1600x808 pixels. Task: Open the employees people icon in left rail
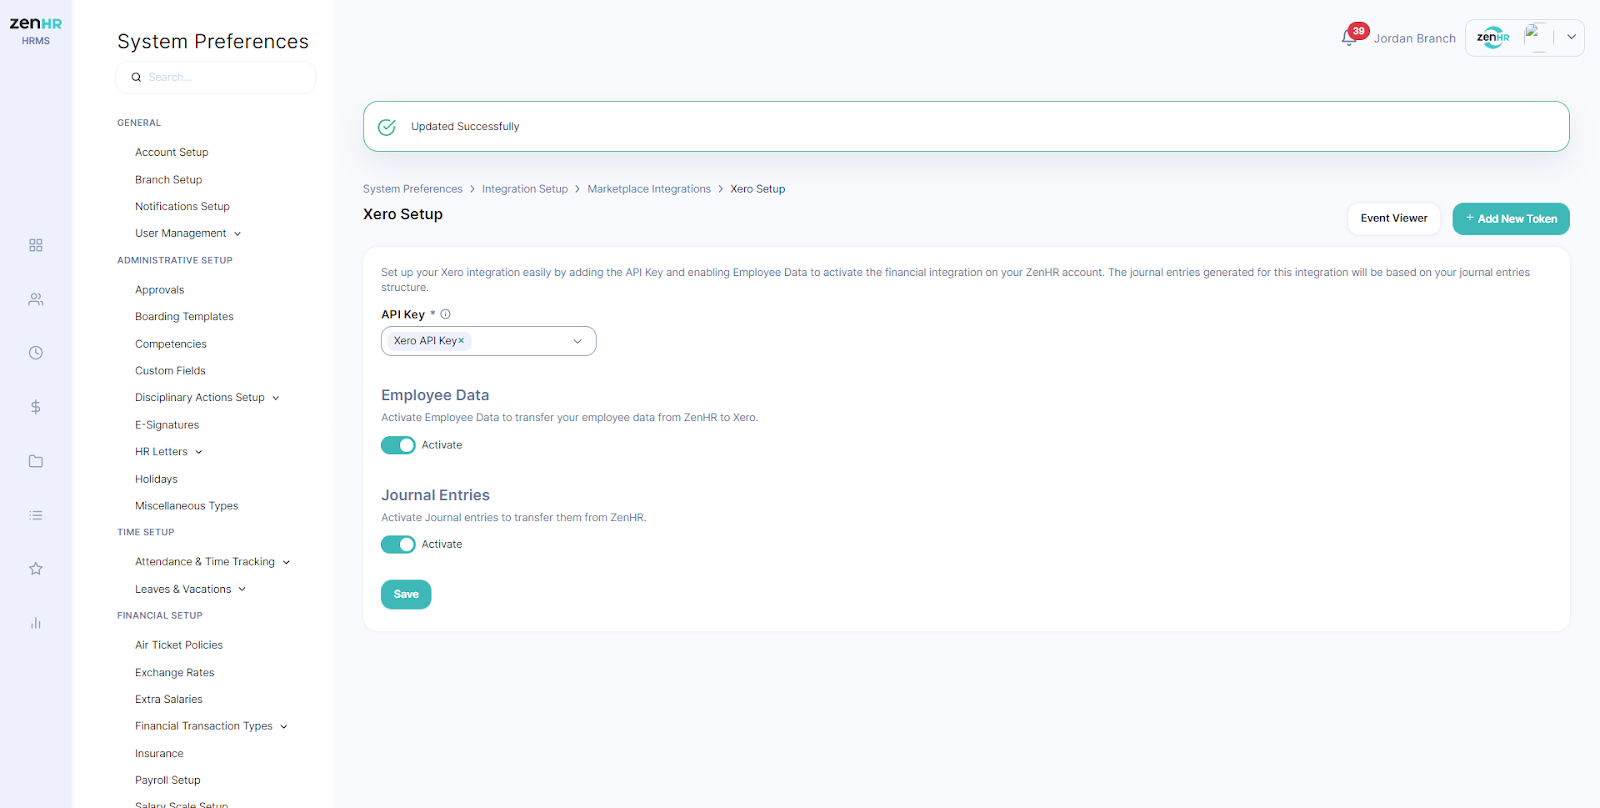[36, 299]
